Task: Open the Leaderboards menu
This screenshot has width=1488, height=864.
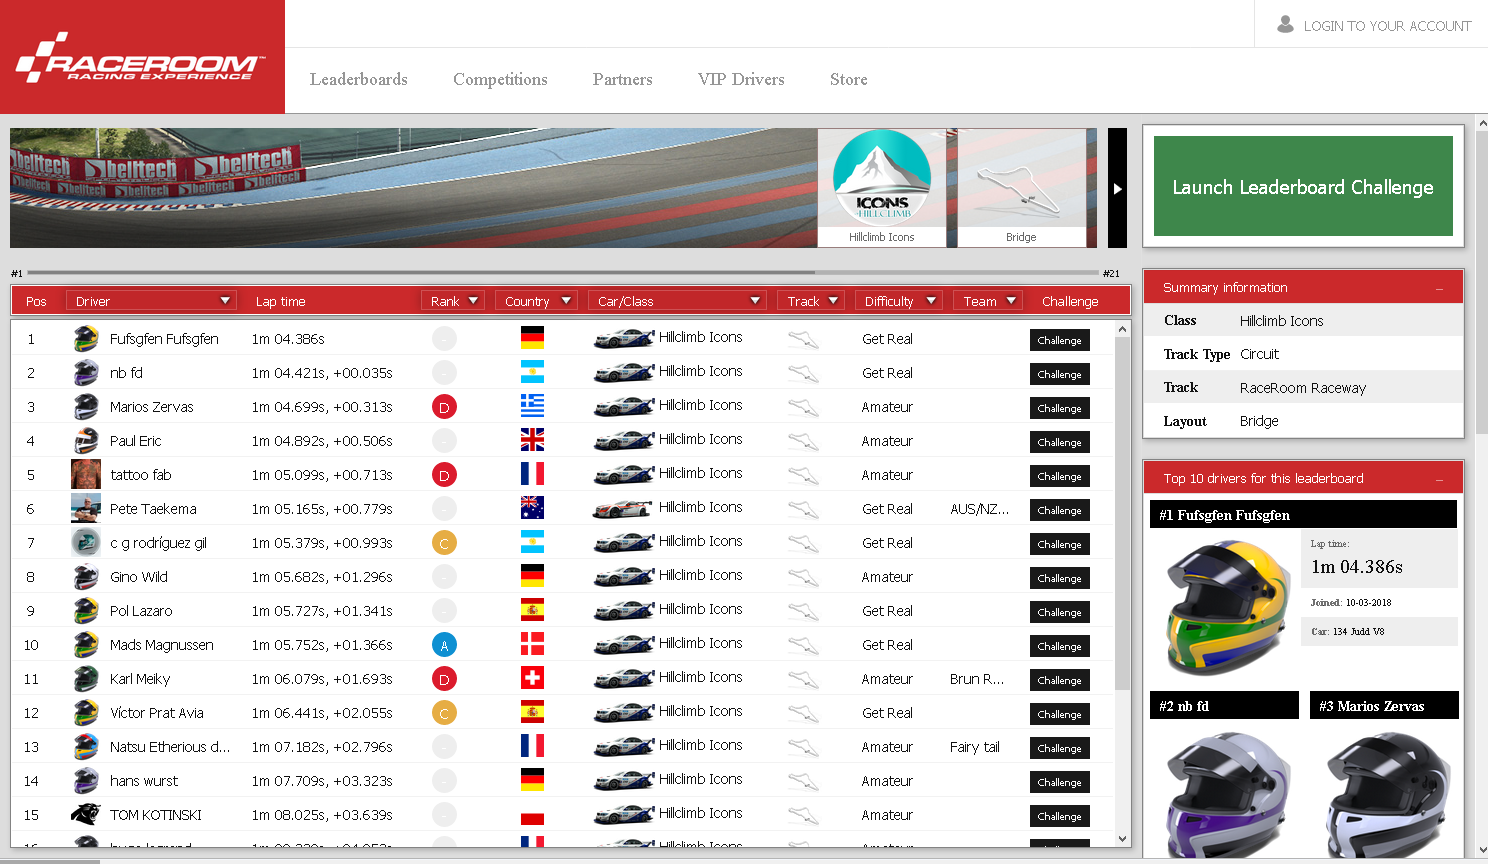Action: click(359, 80)
